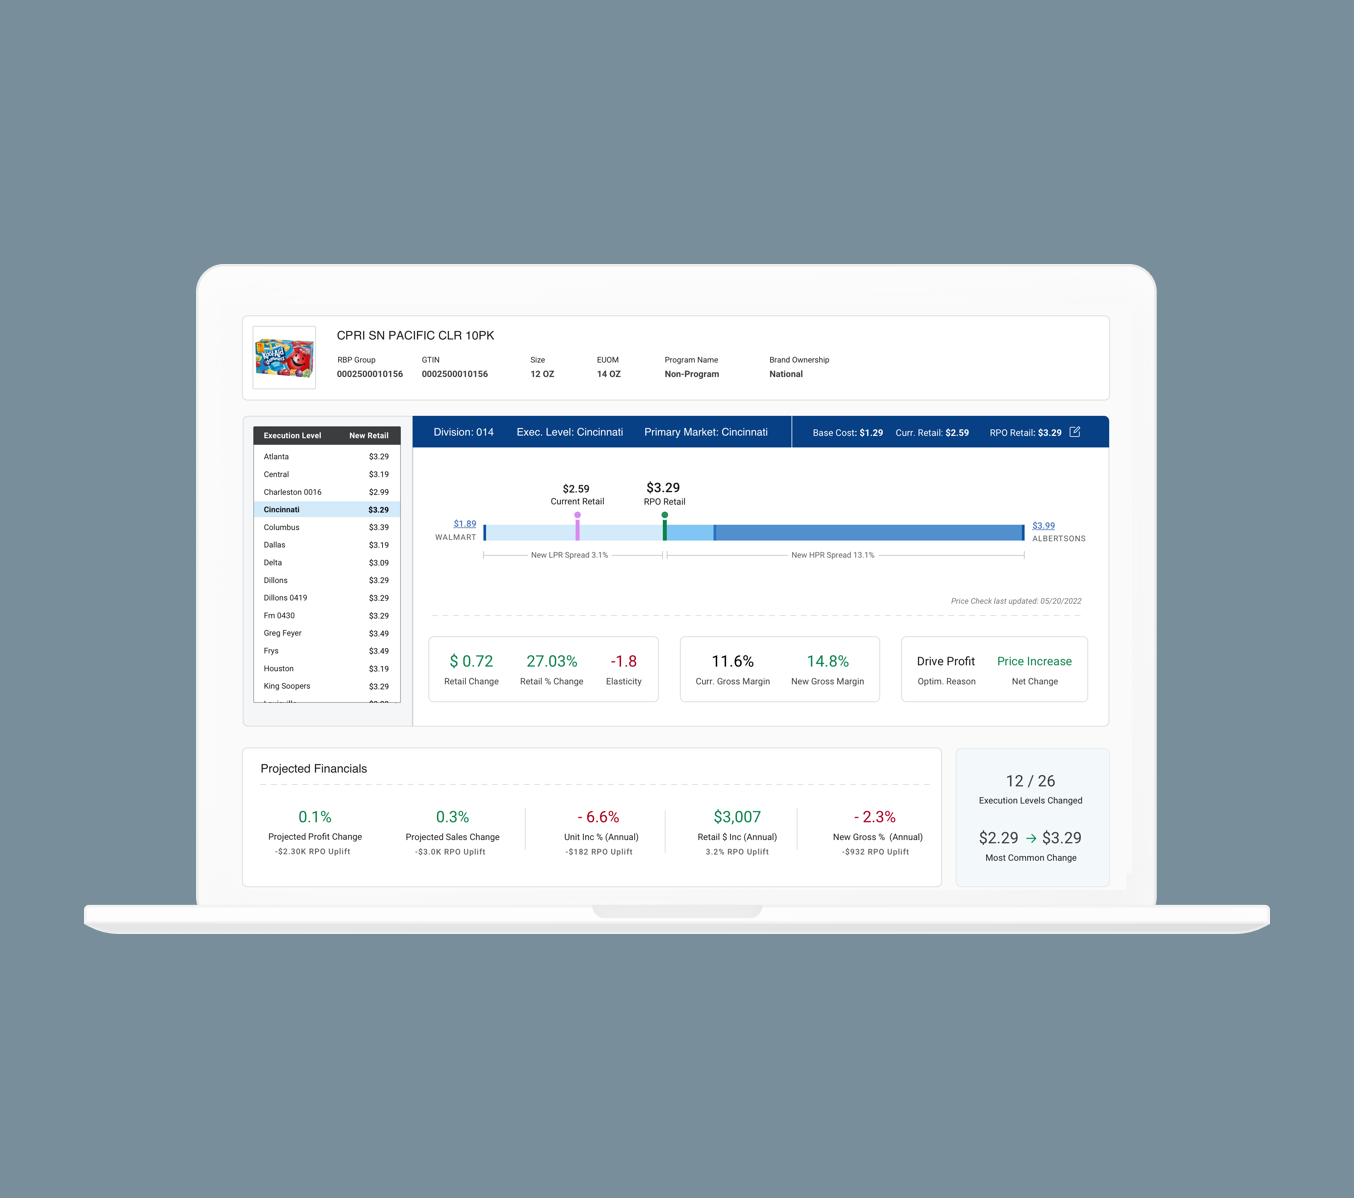Click the Price Increase net change text
This screenshot has height=1198, width=1354.
click(1034, 661)
